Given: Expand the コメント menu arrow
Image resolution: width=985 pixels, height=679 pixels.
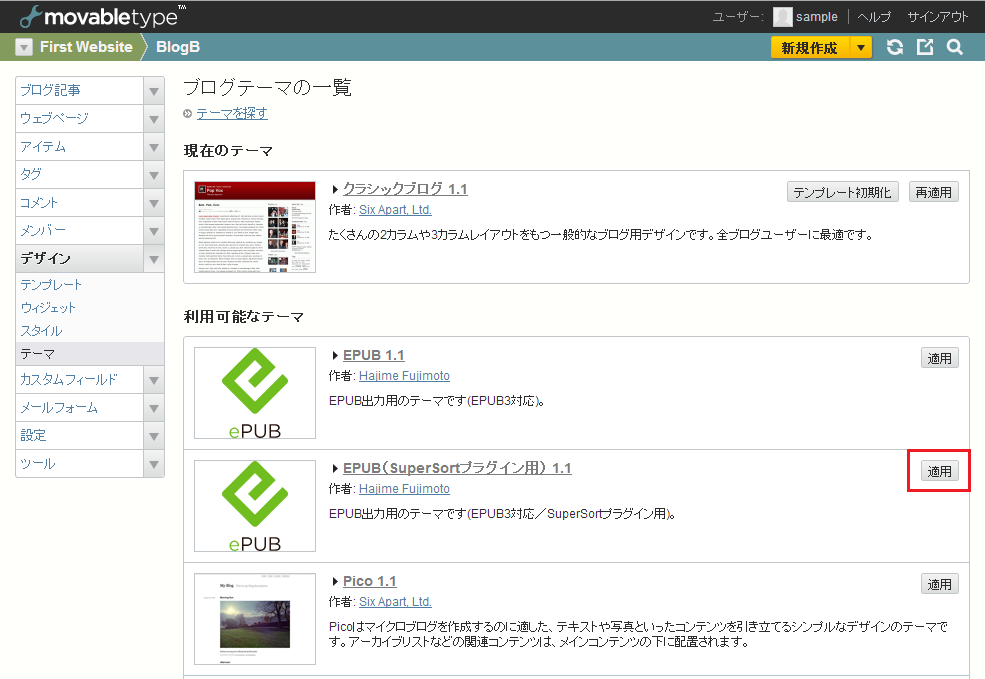Looking at the screenshot, I should point(154,203).
